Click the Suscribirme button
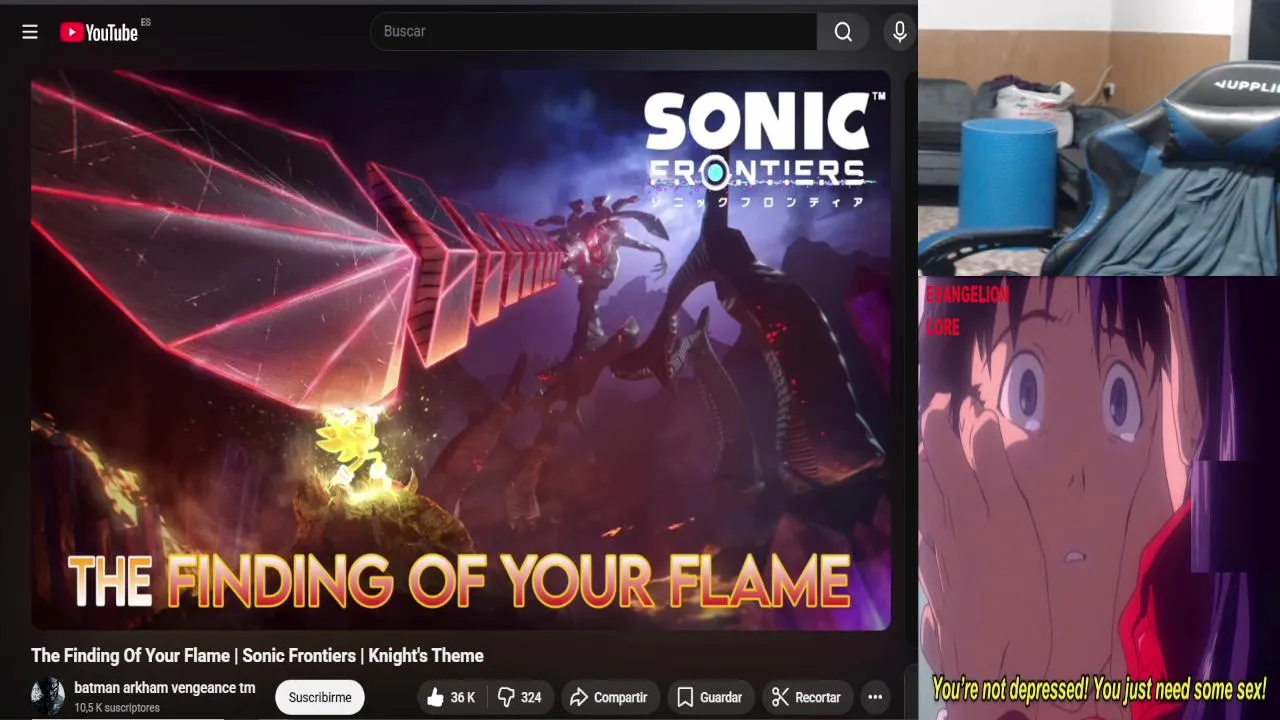The height and width of the screenshot is (720, 1280). click(x=320, y=697)
